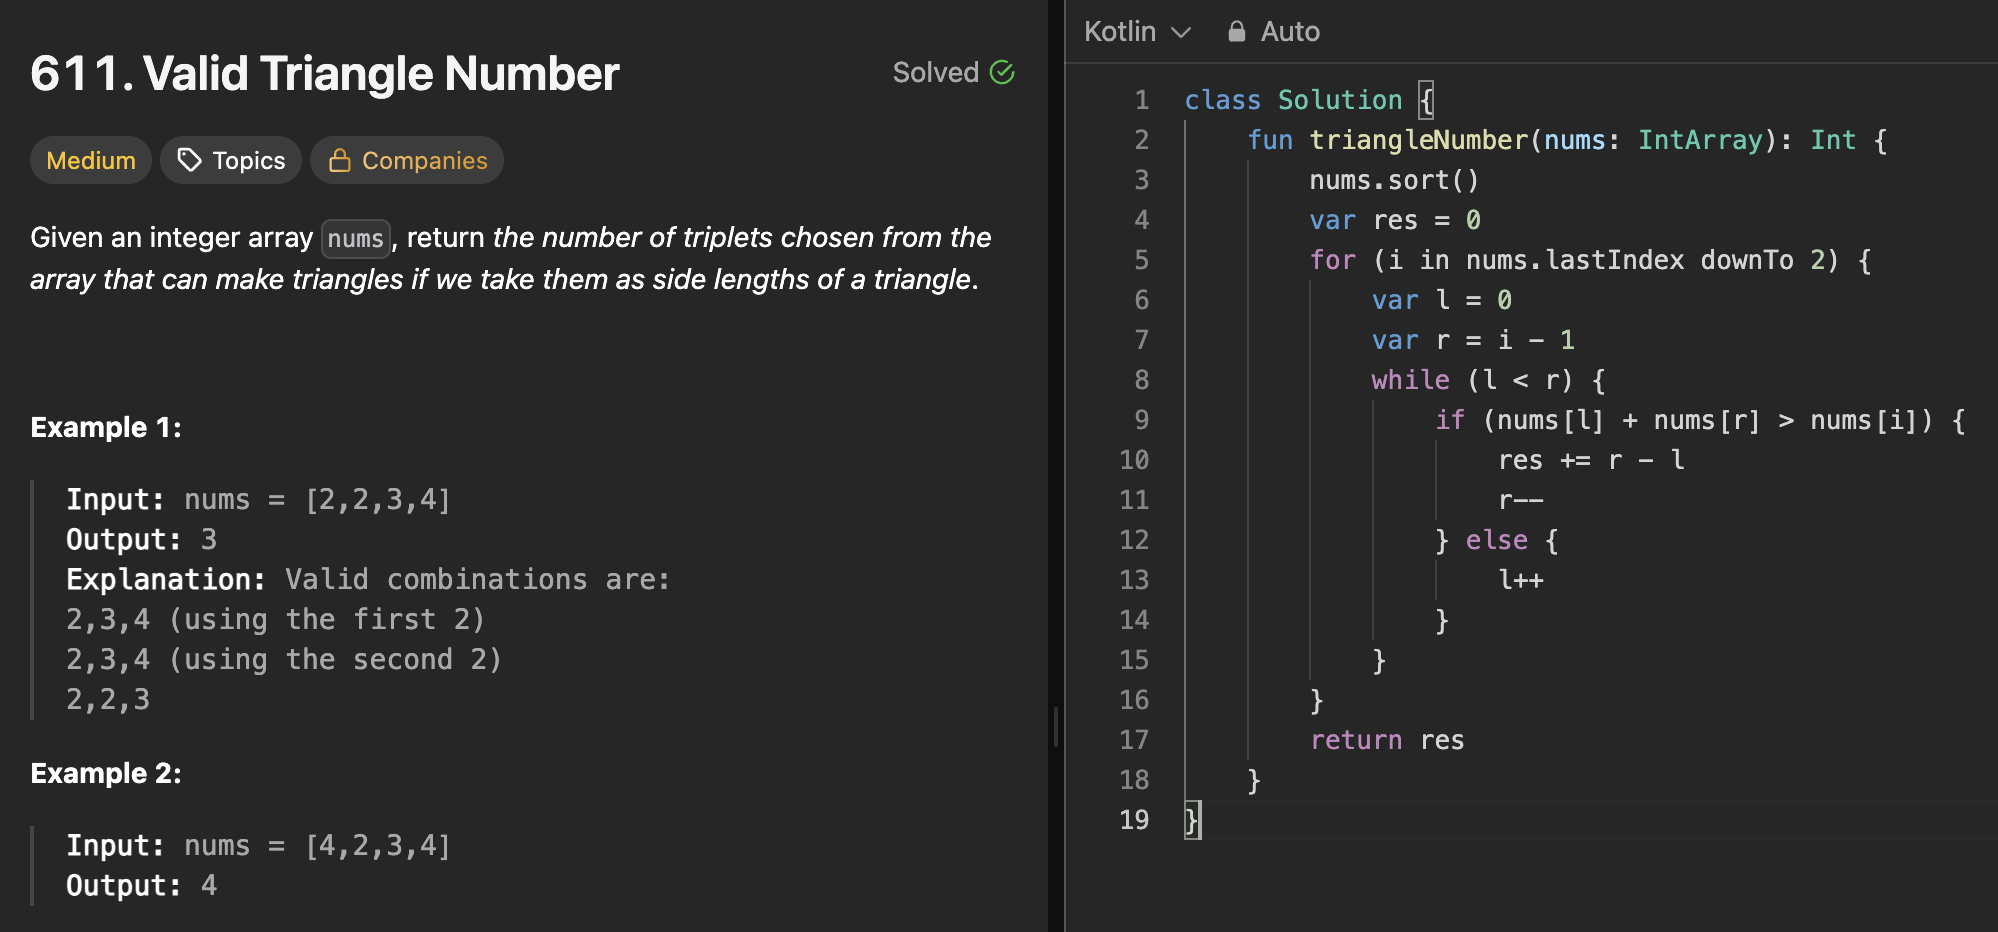The image size is (1998, 932).
Task: Click the green Solved checkmark icon
Action: 1002,72
